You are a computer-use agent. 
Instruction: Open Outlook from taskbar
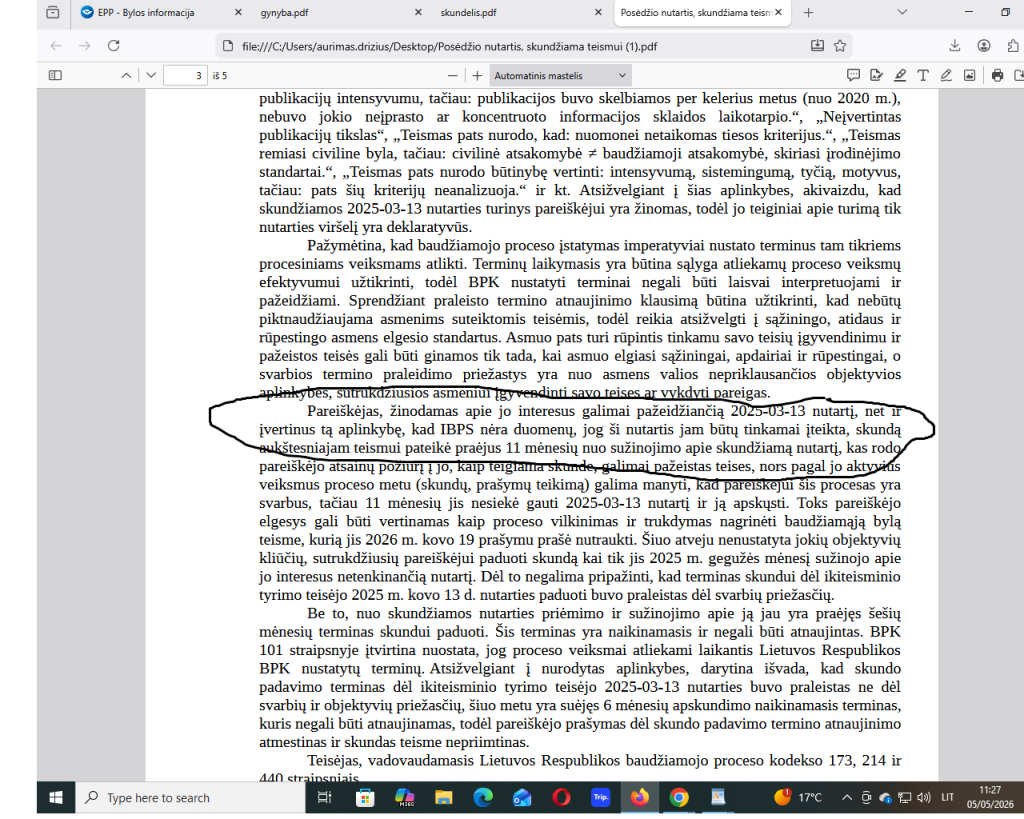click(522, 797)
